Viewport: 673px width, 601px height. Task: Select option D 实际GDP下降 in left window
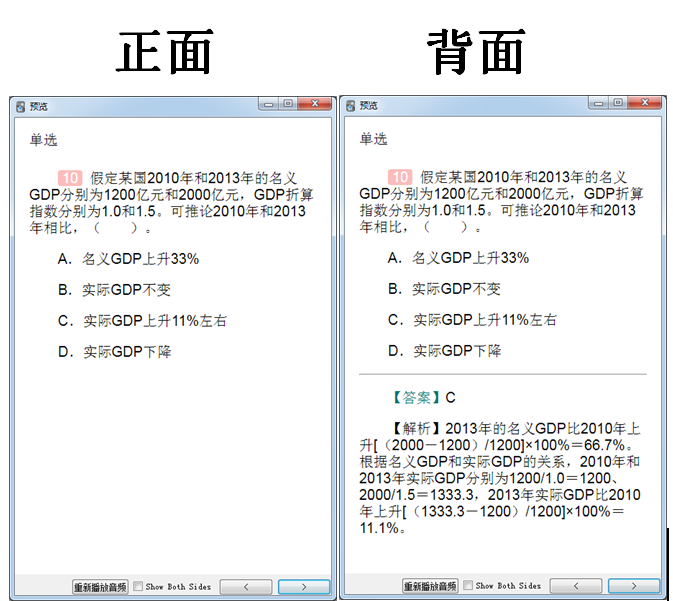click(x=115, y=352)
